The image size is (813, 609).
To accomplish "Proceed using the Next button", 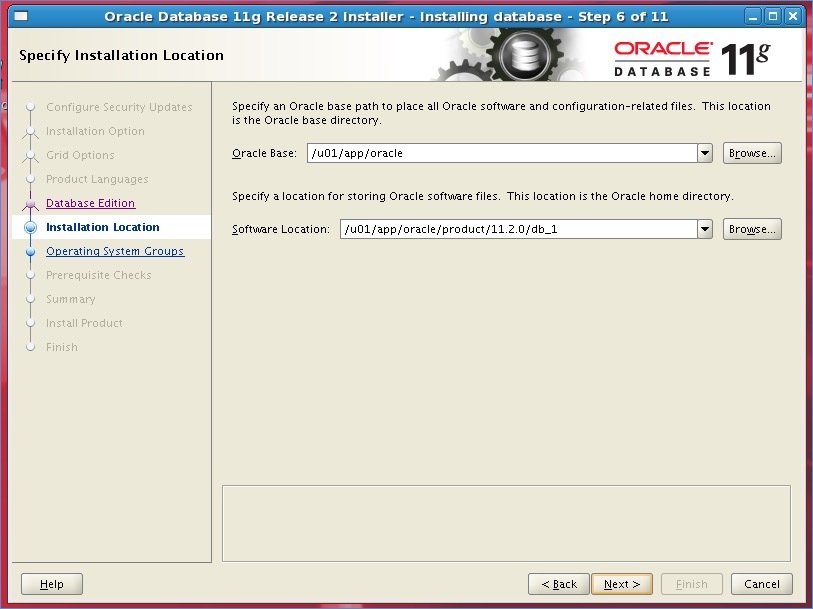I will [x=621, y=584].
